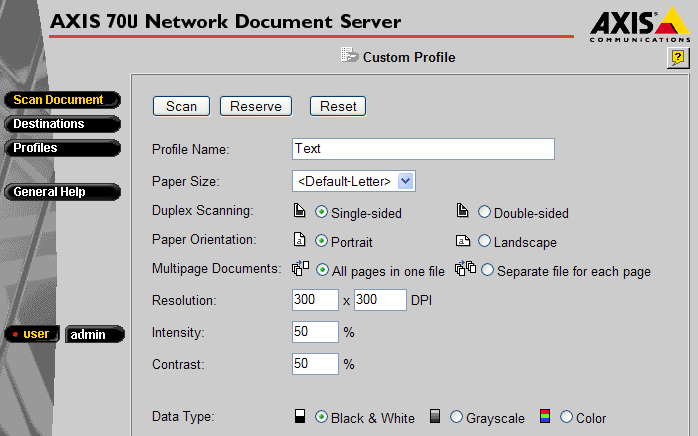
Task: Select Single-sided duplex scanning
Action: click(x=321, y=212)
